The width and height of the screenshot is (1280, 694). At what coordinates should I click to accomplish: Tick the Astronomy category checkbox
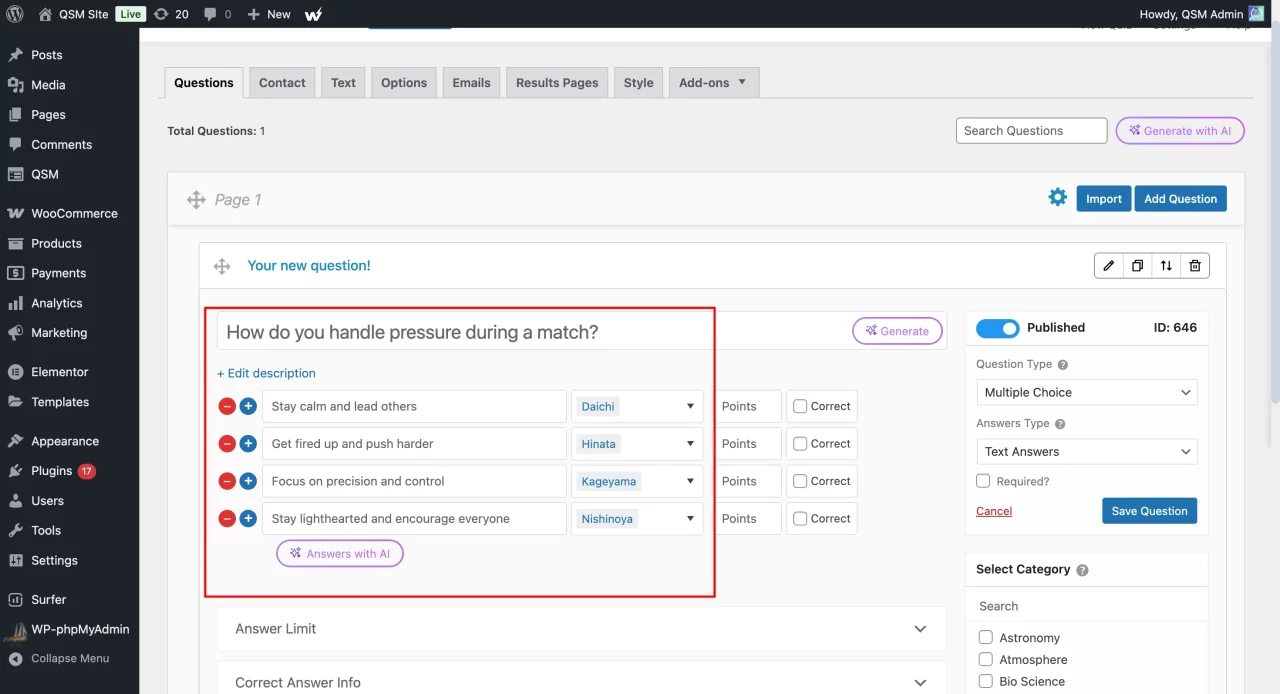tap(986, 638)
